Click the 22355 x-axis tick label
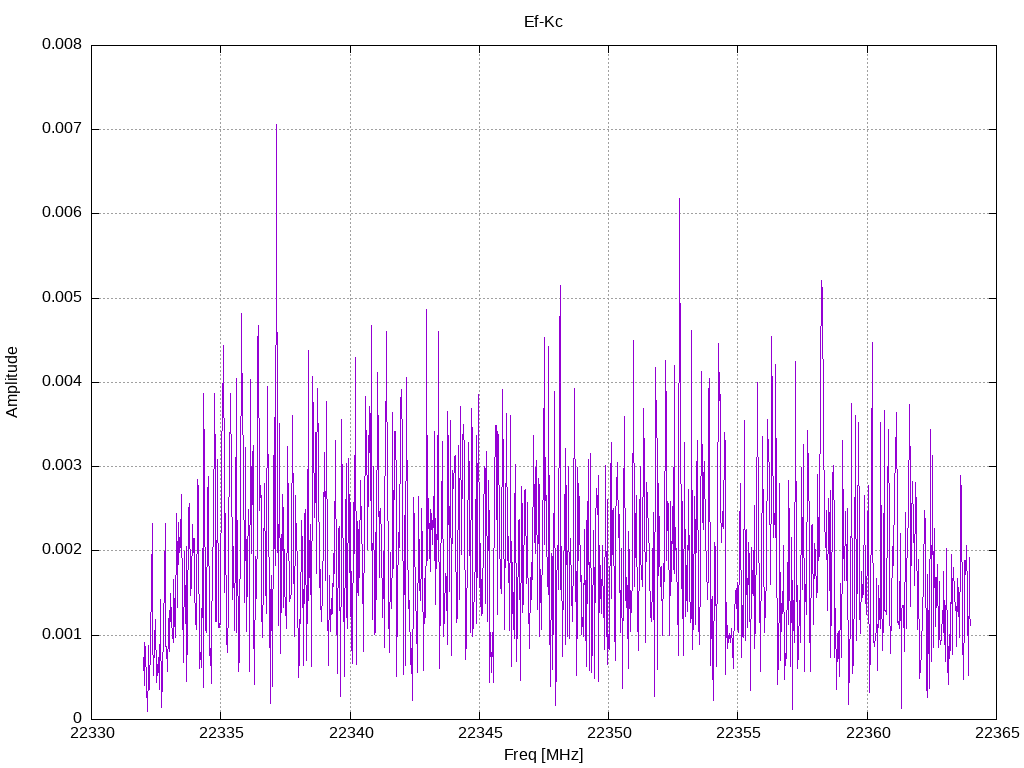This screenshot has width=1024, height=768. tap(738, 733)
